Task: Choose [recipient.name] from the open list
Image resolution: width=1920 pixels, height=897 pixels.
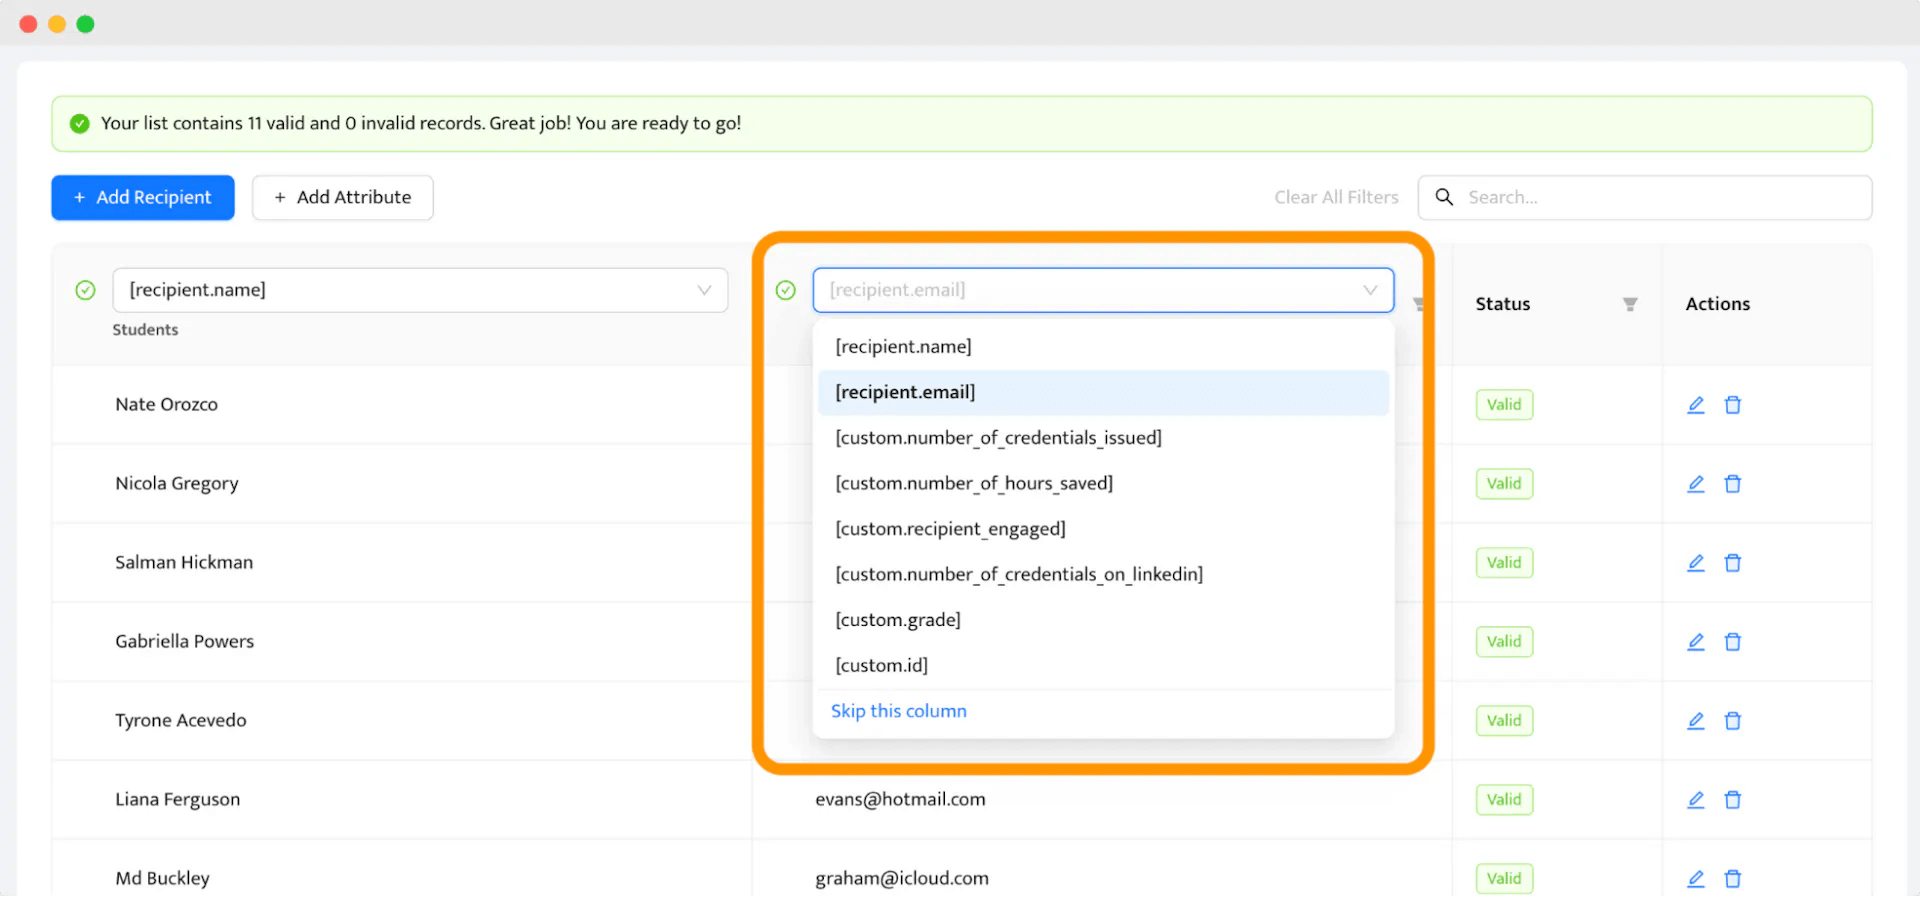Action: [x=1103, y=347]
